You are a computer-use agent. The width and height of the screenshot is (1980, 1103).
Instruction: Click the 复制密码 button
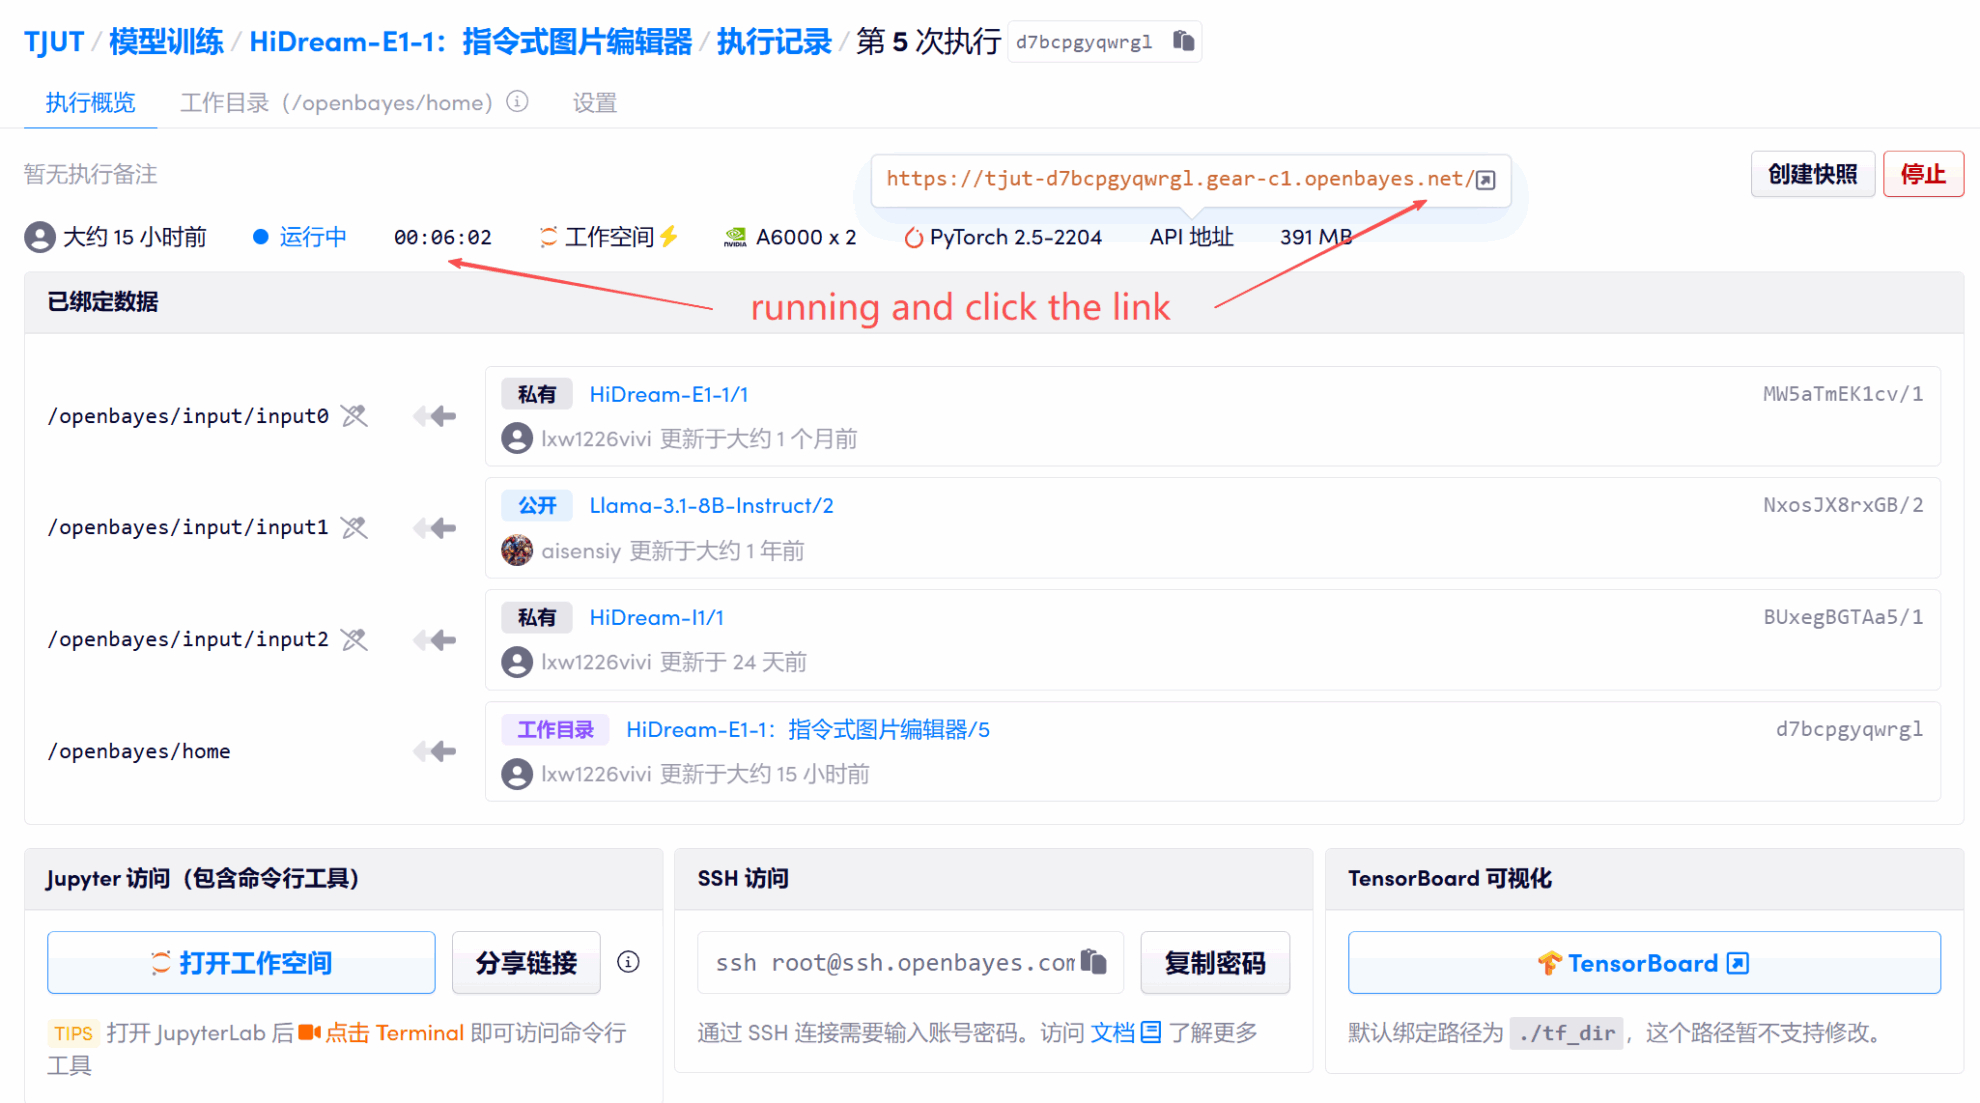(x=1215, y=962)
